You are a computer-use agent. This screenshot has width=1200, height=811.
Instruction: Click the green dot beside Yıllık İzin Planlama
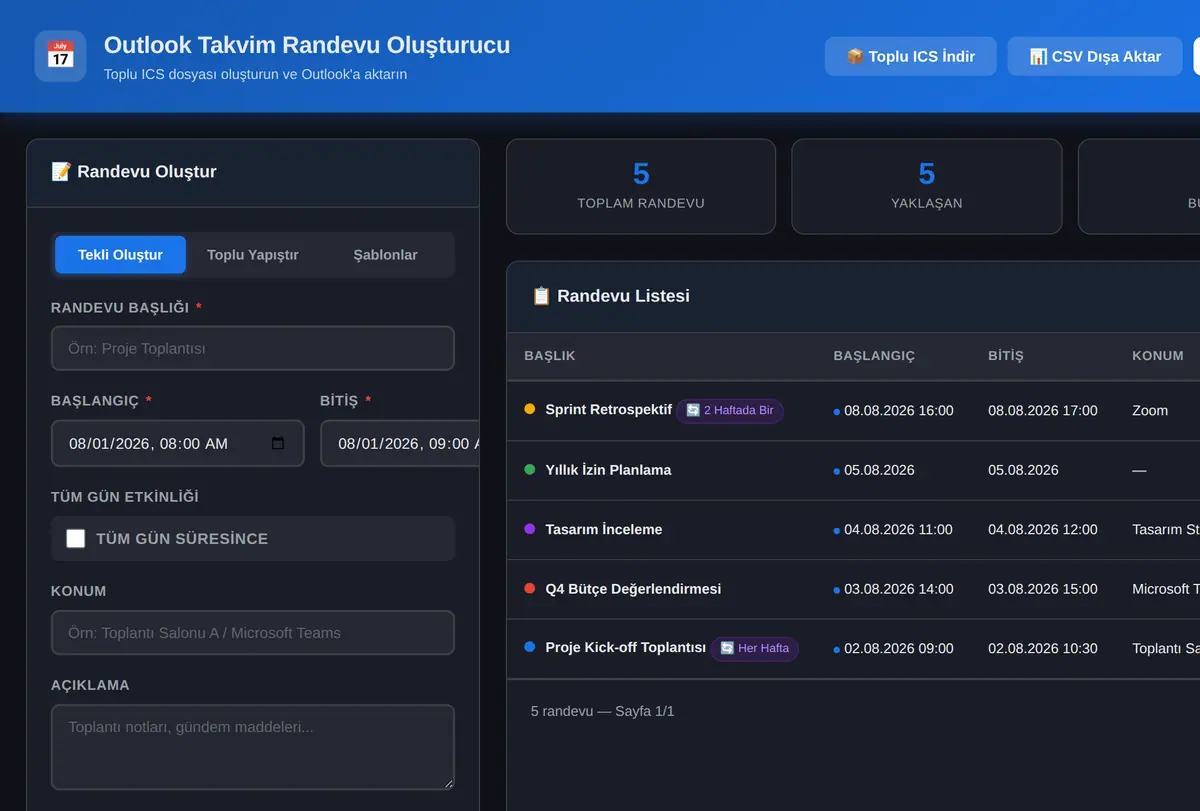530,469
